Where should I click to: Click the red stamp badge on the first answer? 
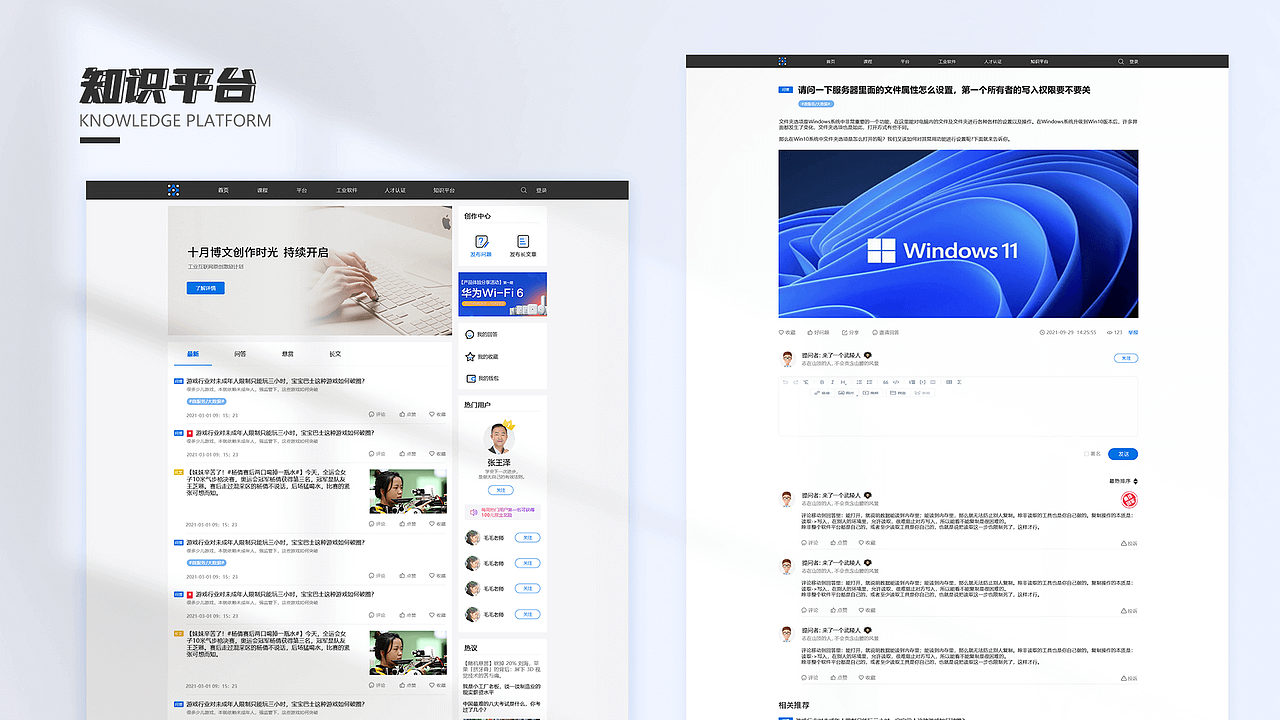coord(1130,499)
